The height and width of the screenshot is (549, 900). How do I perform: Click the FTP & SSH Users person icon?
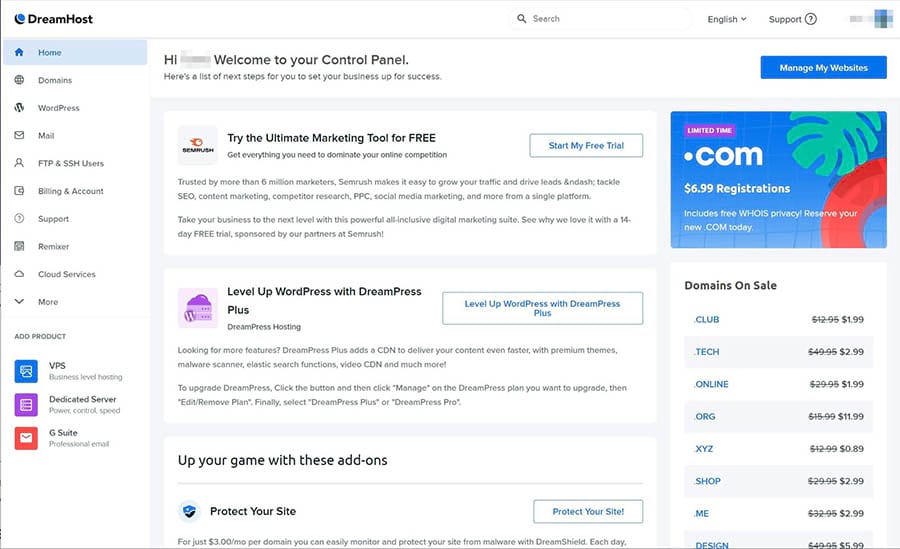click(19, 163)
